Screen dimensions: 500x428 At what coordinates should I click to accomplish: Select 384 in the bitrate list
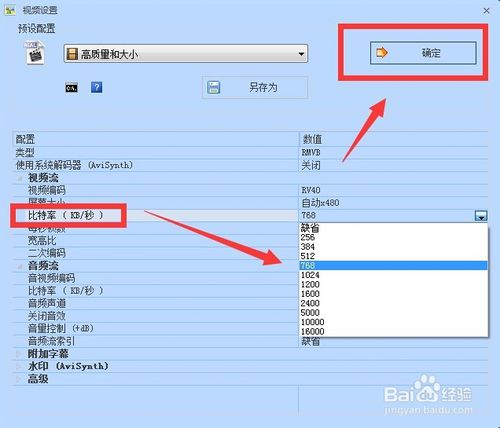(x=393, y=247)
